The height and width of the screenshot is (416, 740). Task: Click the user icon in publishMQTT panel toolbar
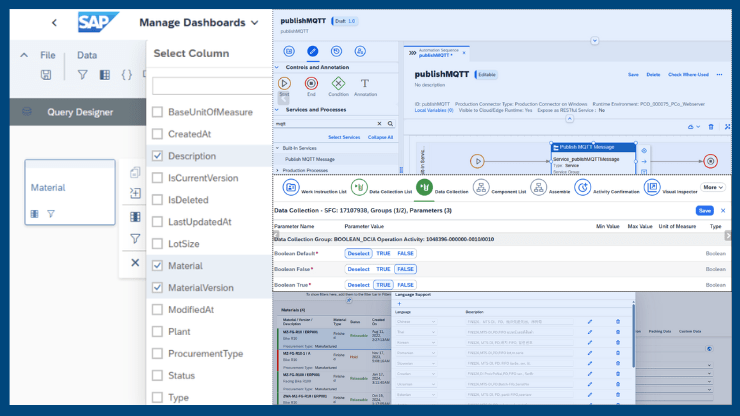pyautogui.click(x=360, y=51)
